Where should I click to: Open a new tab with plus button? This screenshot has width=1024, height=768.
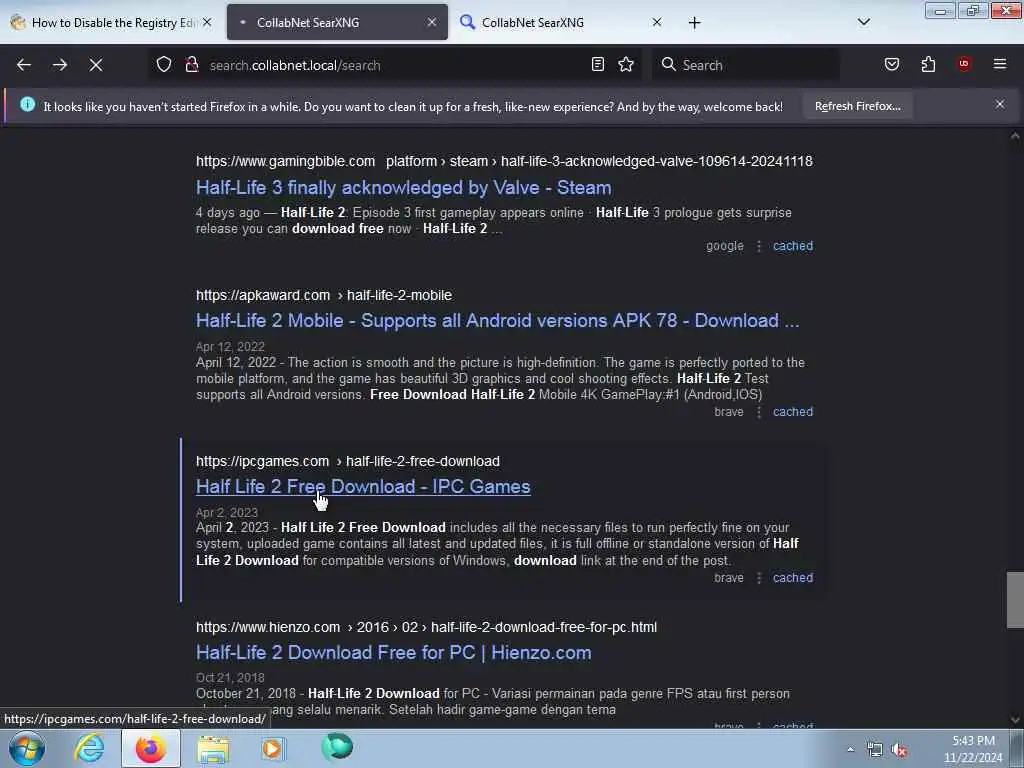pos(694,23)
